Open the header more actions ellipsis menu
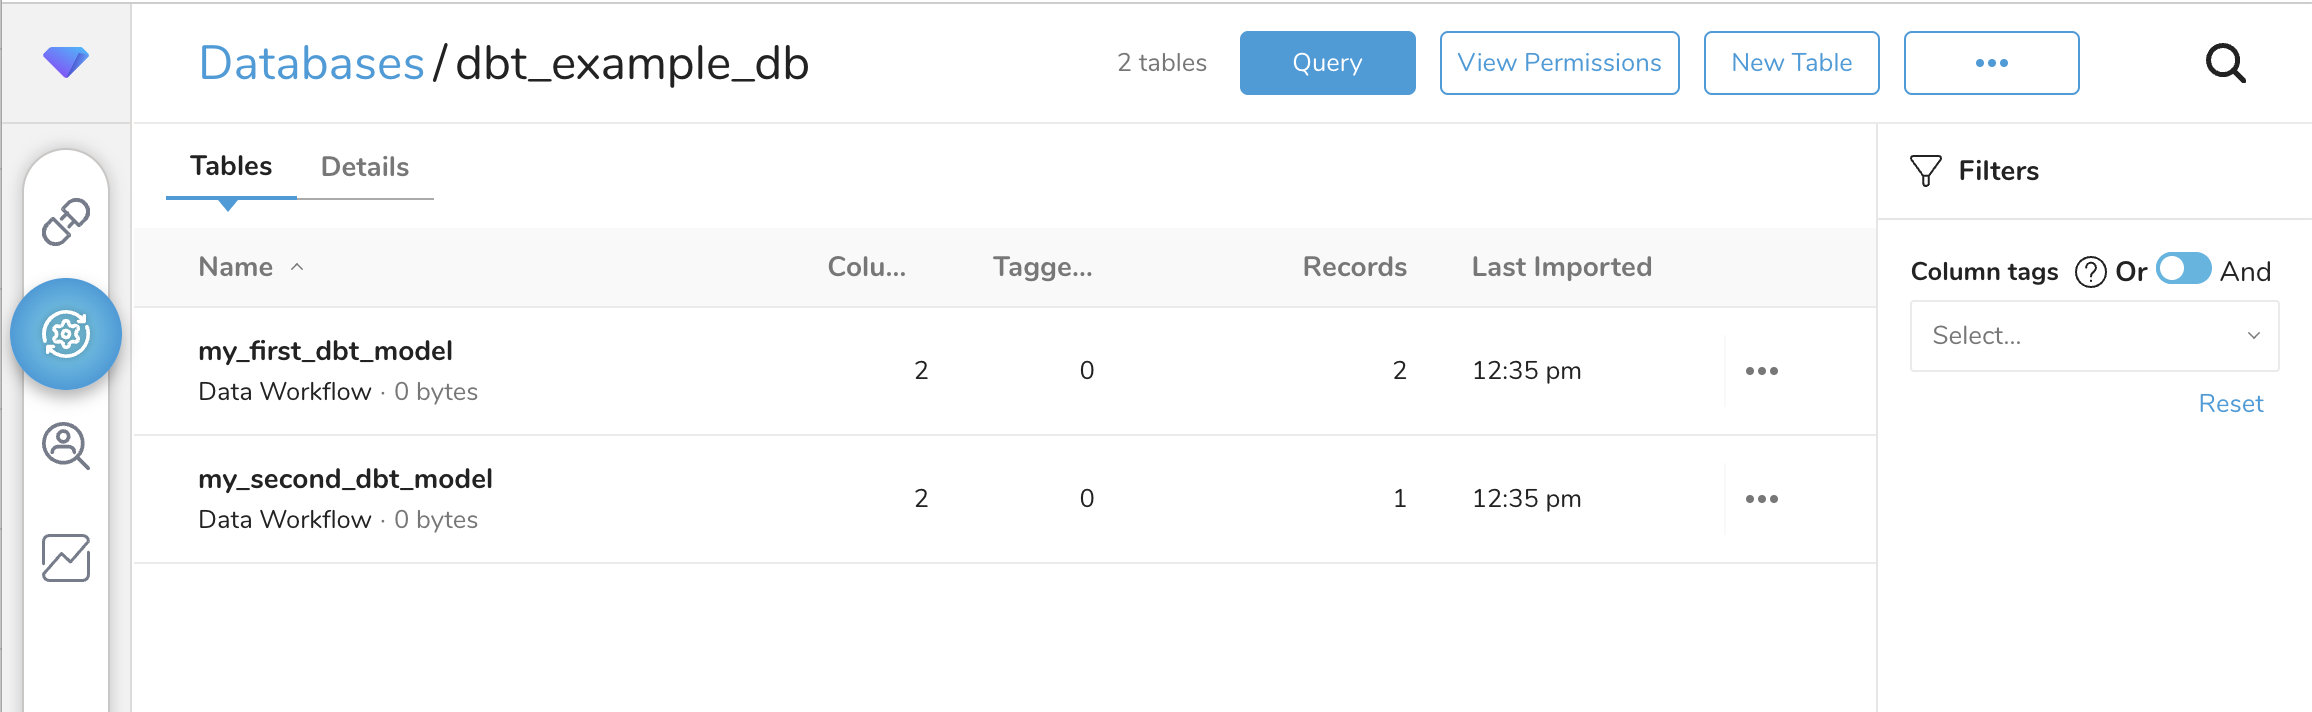Viewport: 2312px width, 712px height. tap(1991, 63)
